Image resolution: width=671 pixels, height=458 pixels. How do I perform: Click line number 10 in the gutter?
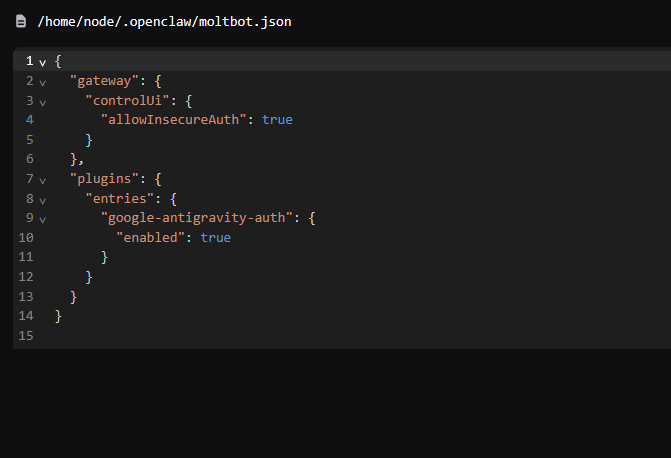click(x=26, y=238)
